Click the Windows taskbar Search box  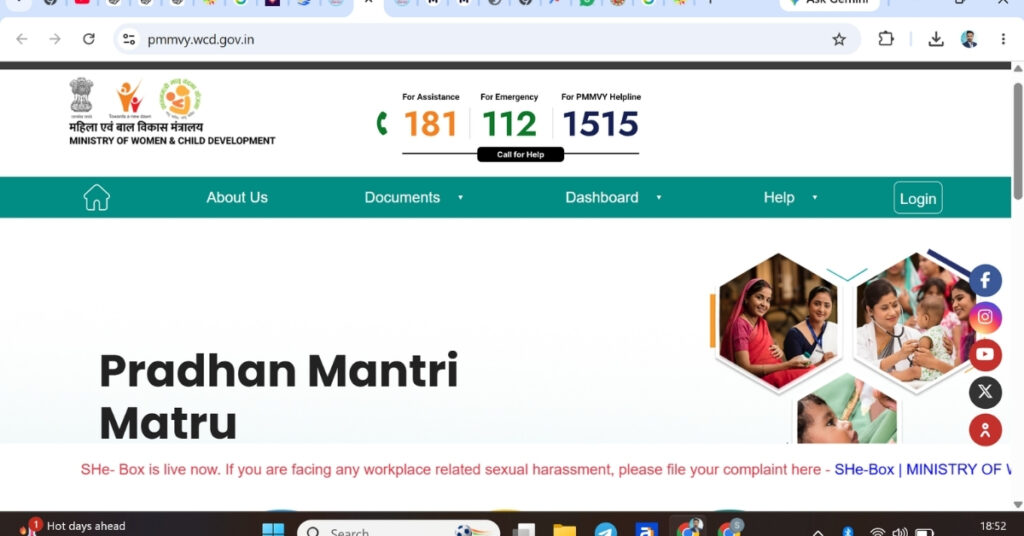pos(398,530)
